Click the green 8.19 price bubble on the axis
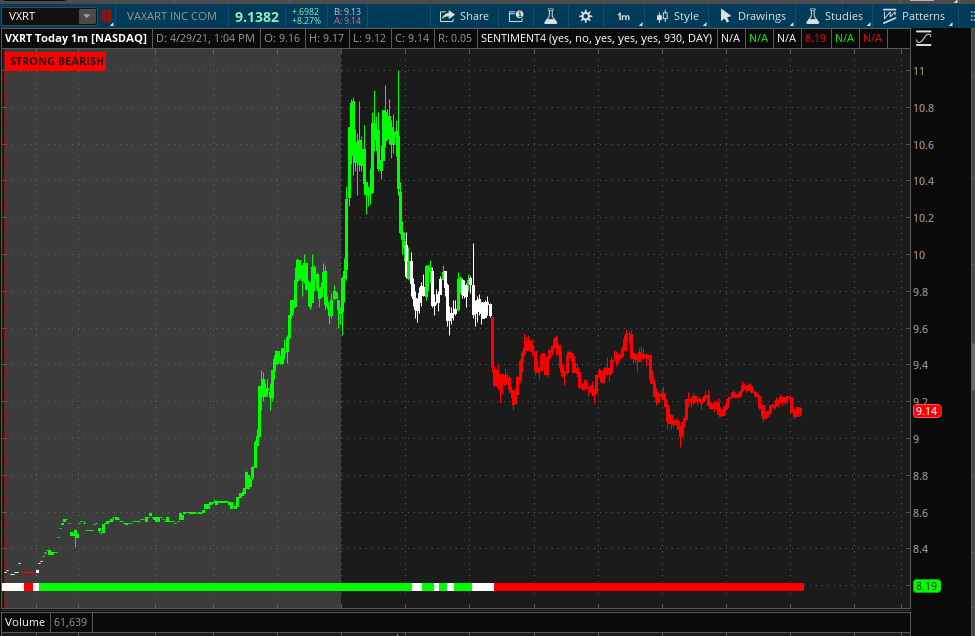Screen dimensions: 975x636 click(x=926, y=586)
